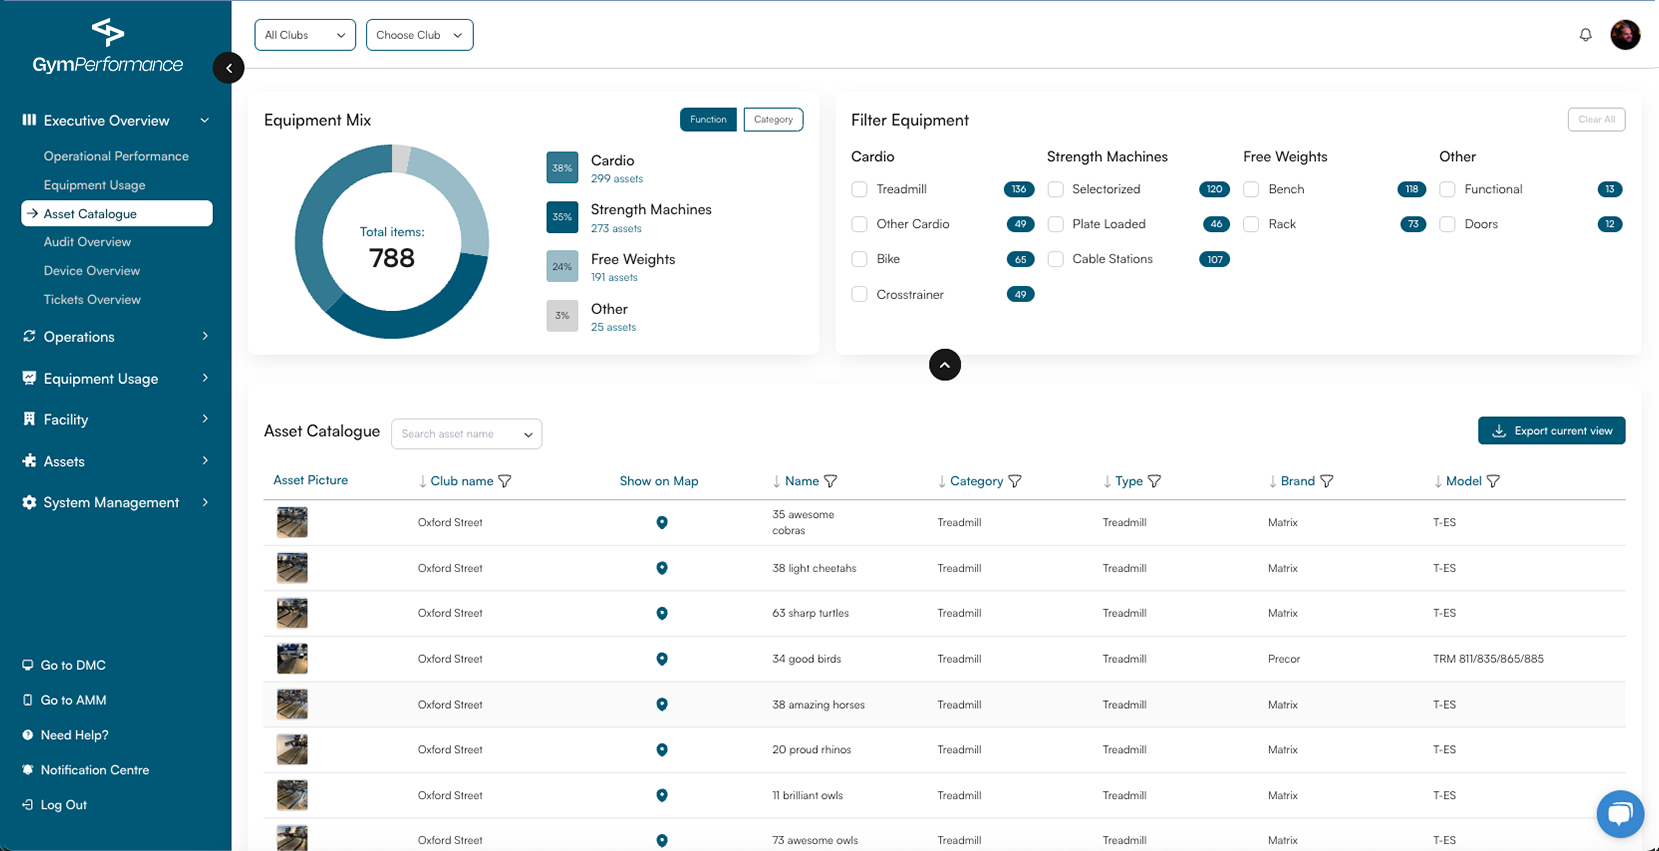1659x851 pixels.
Task: Sort by the Brand column arrow
Action: click(x=1272, y=481)
